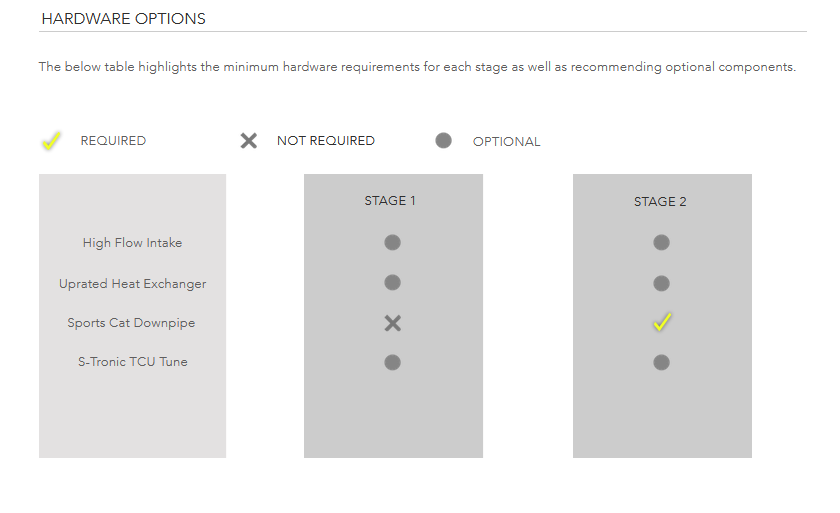Click Stage 1 Uprated Heat Exchanger dot
Image resolution: width=840 pixels, height=513 pixels.
coord(392,282)
